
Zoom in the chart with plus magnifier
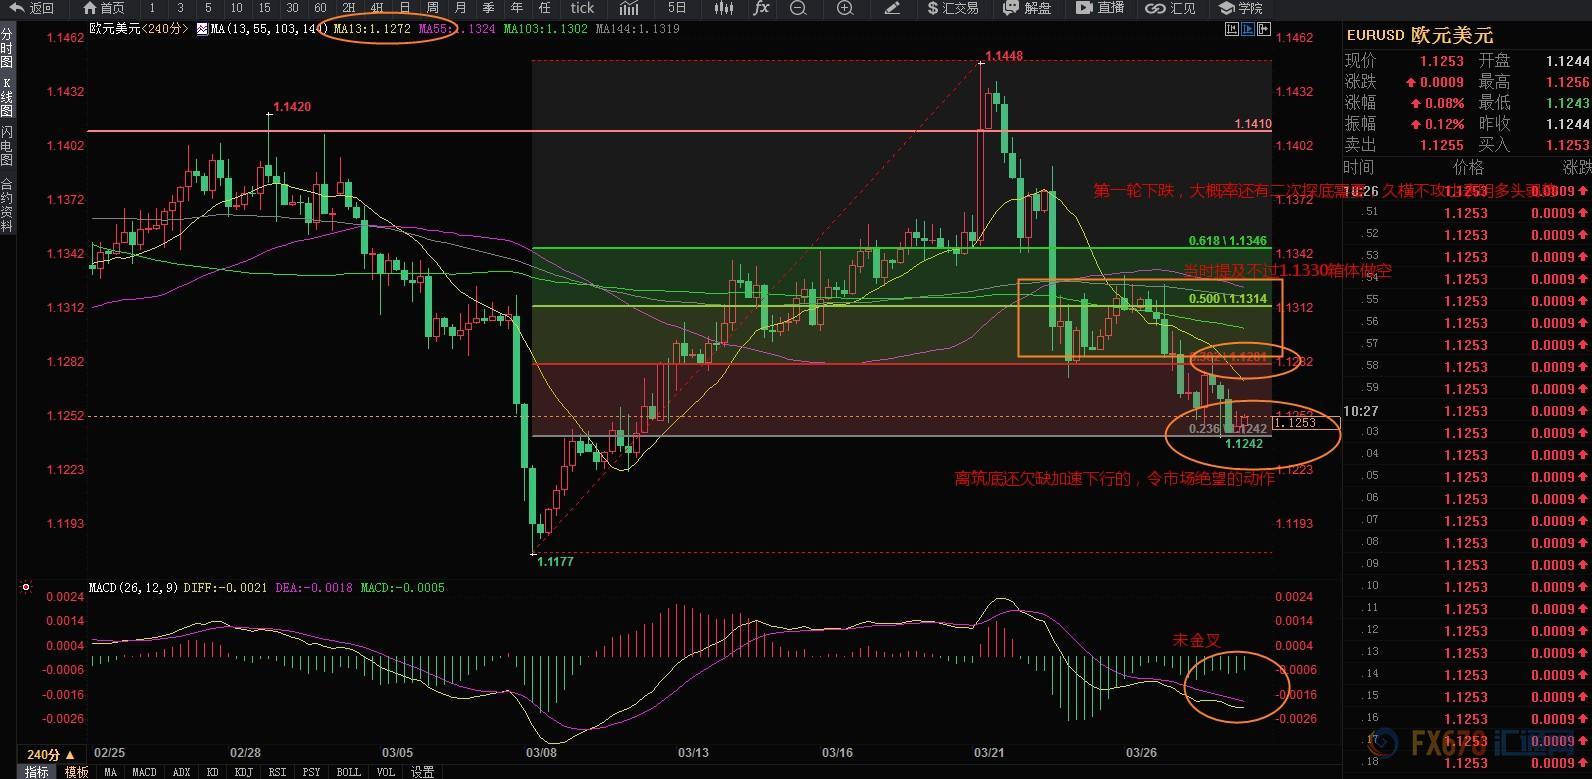(x=845, y=8)
